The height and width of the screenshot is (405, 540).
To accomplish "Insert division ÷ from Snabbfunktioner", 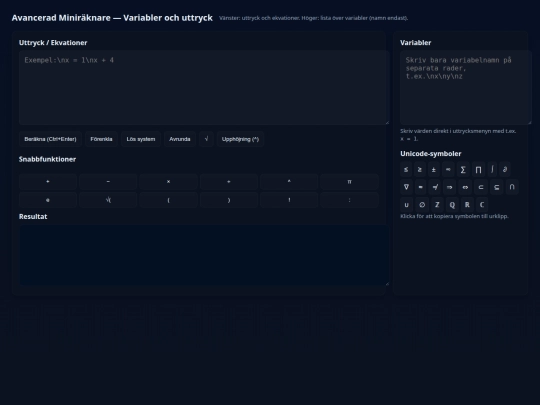I will point(229,181).
